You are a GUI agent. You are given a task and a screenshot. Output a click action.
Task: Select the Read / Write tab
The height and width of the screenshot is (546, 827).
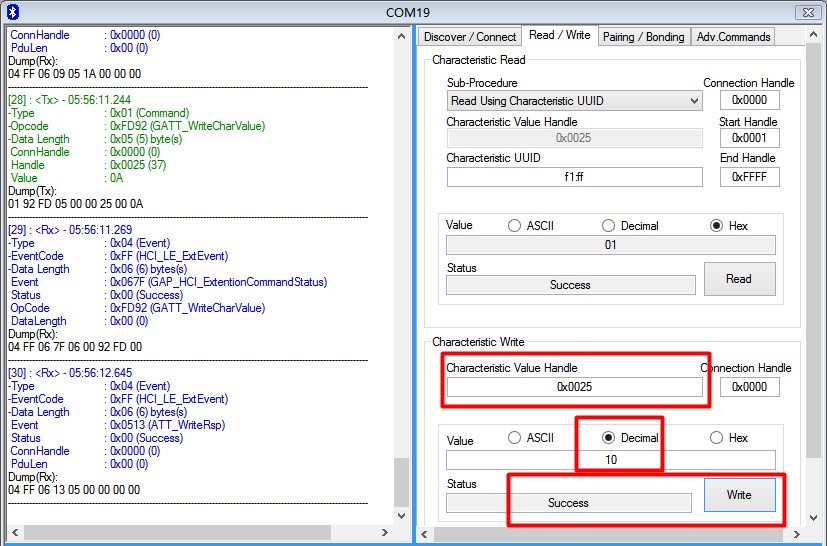[x=560, y=35]
